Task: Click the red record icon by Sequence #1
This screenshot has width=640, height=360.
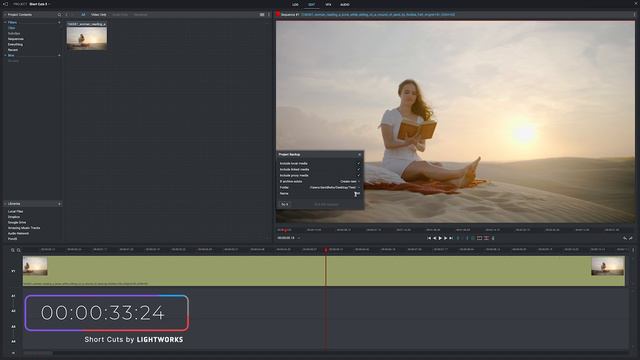Action: click(x=278, y=14)
